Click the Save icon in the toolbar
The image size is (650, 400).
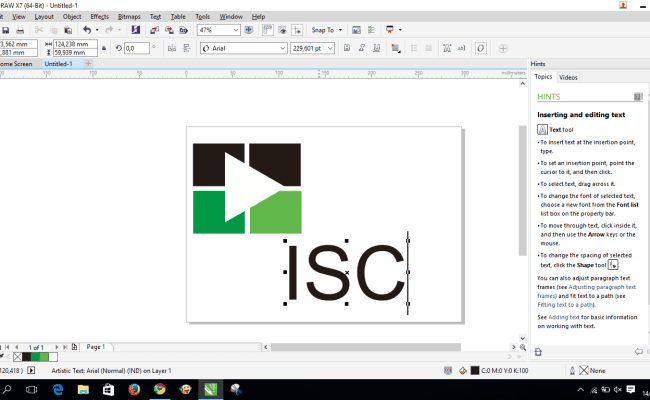[x=5, y=30]
